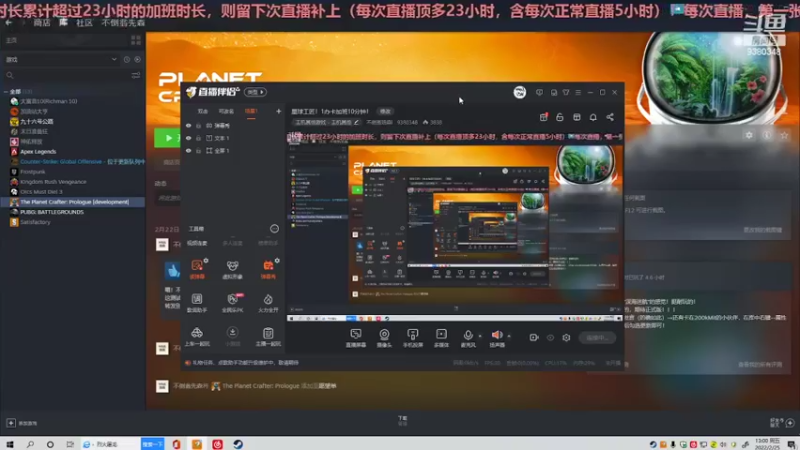800x450 pixels.
Task: Click 修改 button next to stream title
Action: point(385,111)
